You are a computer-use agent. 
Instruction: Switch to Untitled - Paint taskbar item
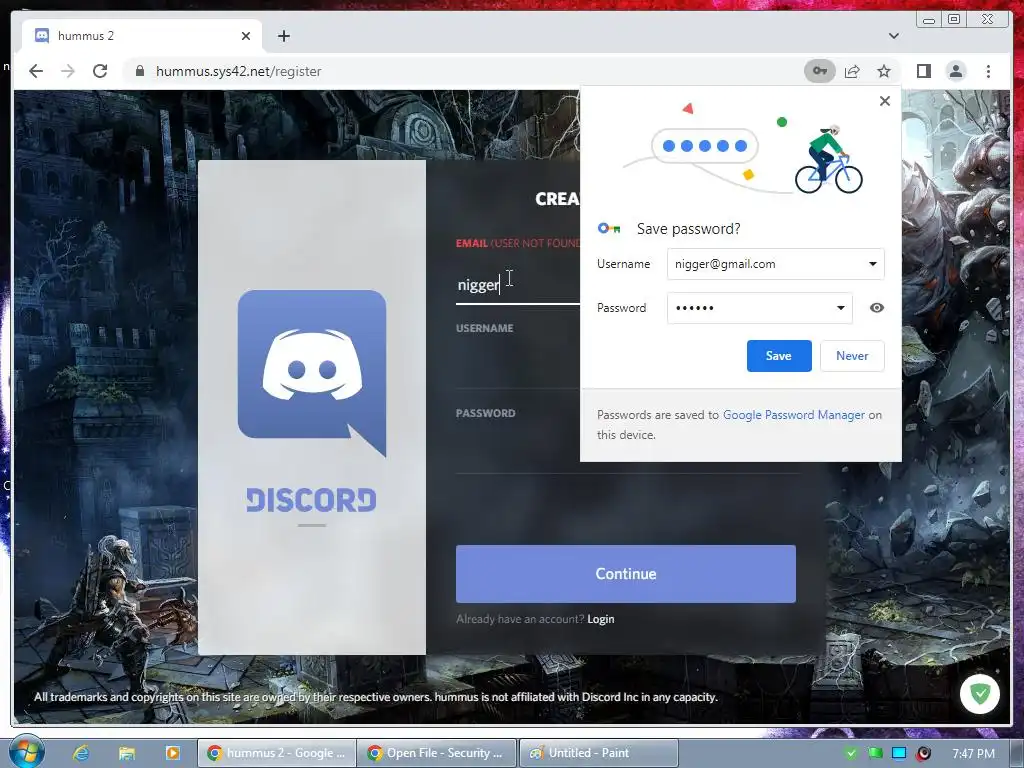tap(599, 753)
